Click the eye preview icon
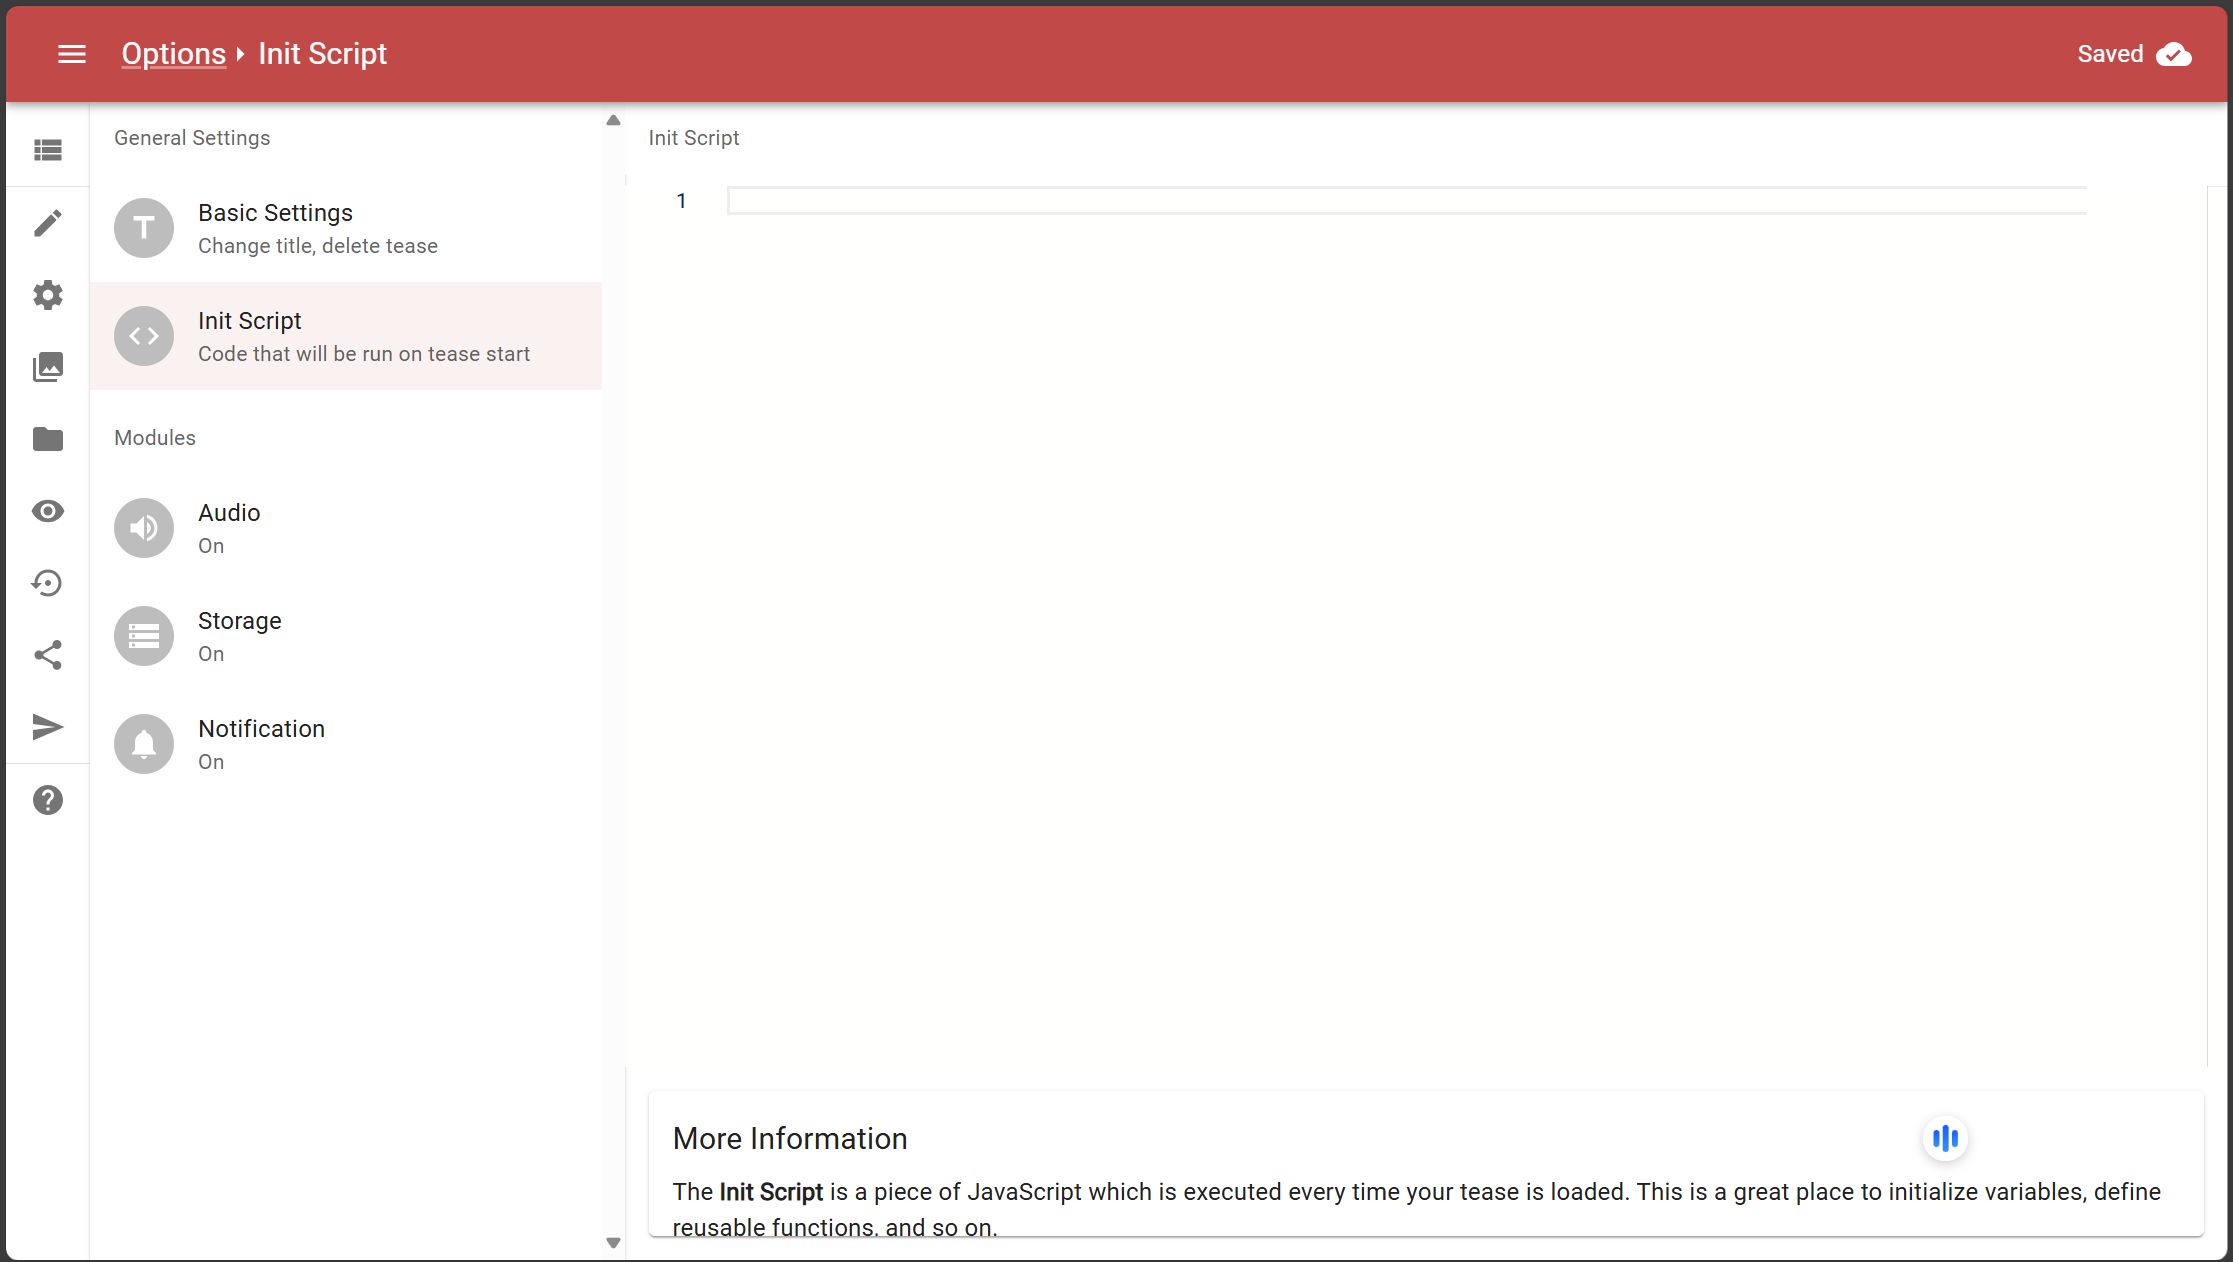The width and height of the screenshot is (2233, 1262). tap(48, 511)
